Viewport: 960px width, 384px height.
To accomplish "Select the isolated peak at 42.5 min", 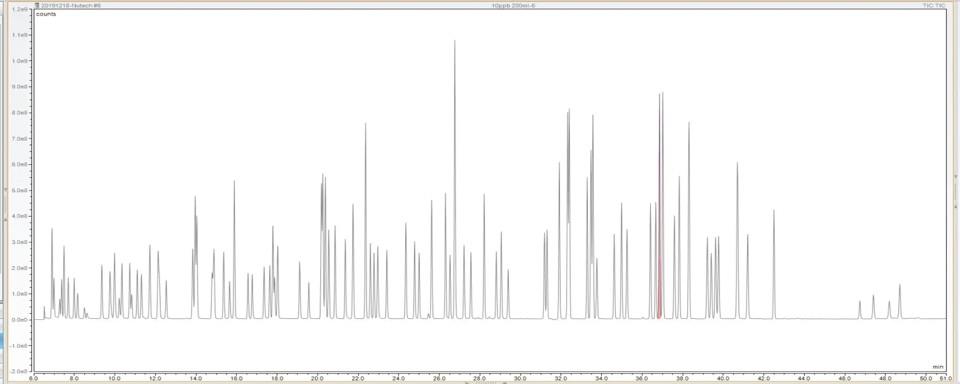I will (774, 264).
